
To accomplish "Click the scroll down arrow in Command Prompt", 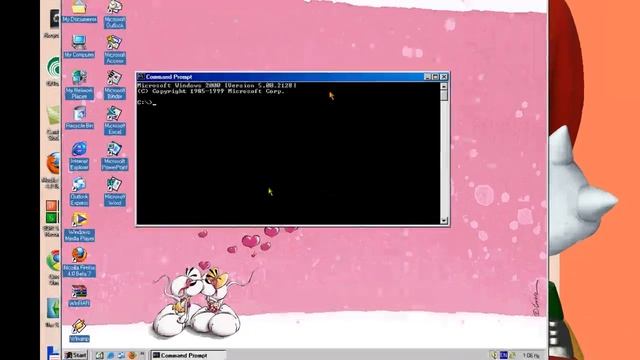I will click(444, 220).
